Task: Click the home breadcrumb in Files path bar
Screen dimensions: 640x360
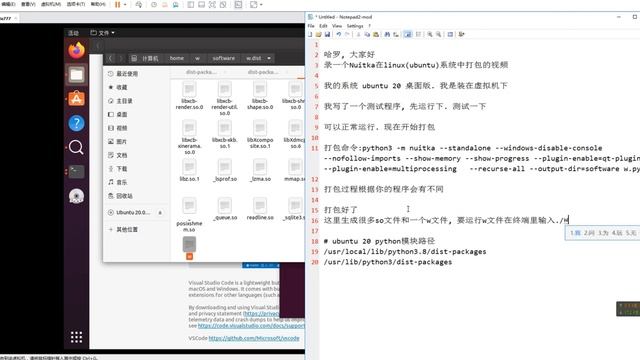Action: coord(177,58)
